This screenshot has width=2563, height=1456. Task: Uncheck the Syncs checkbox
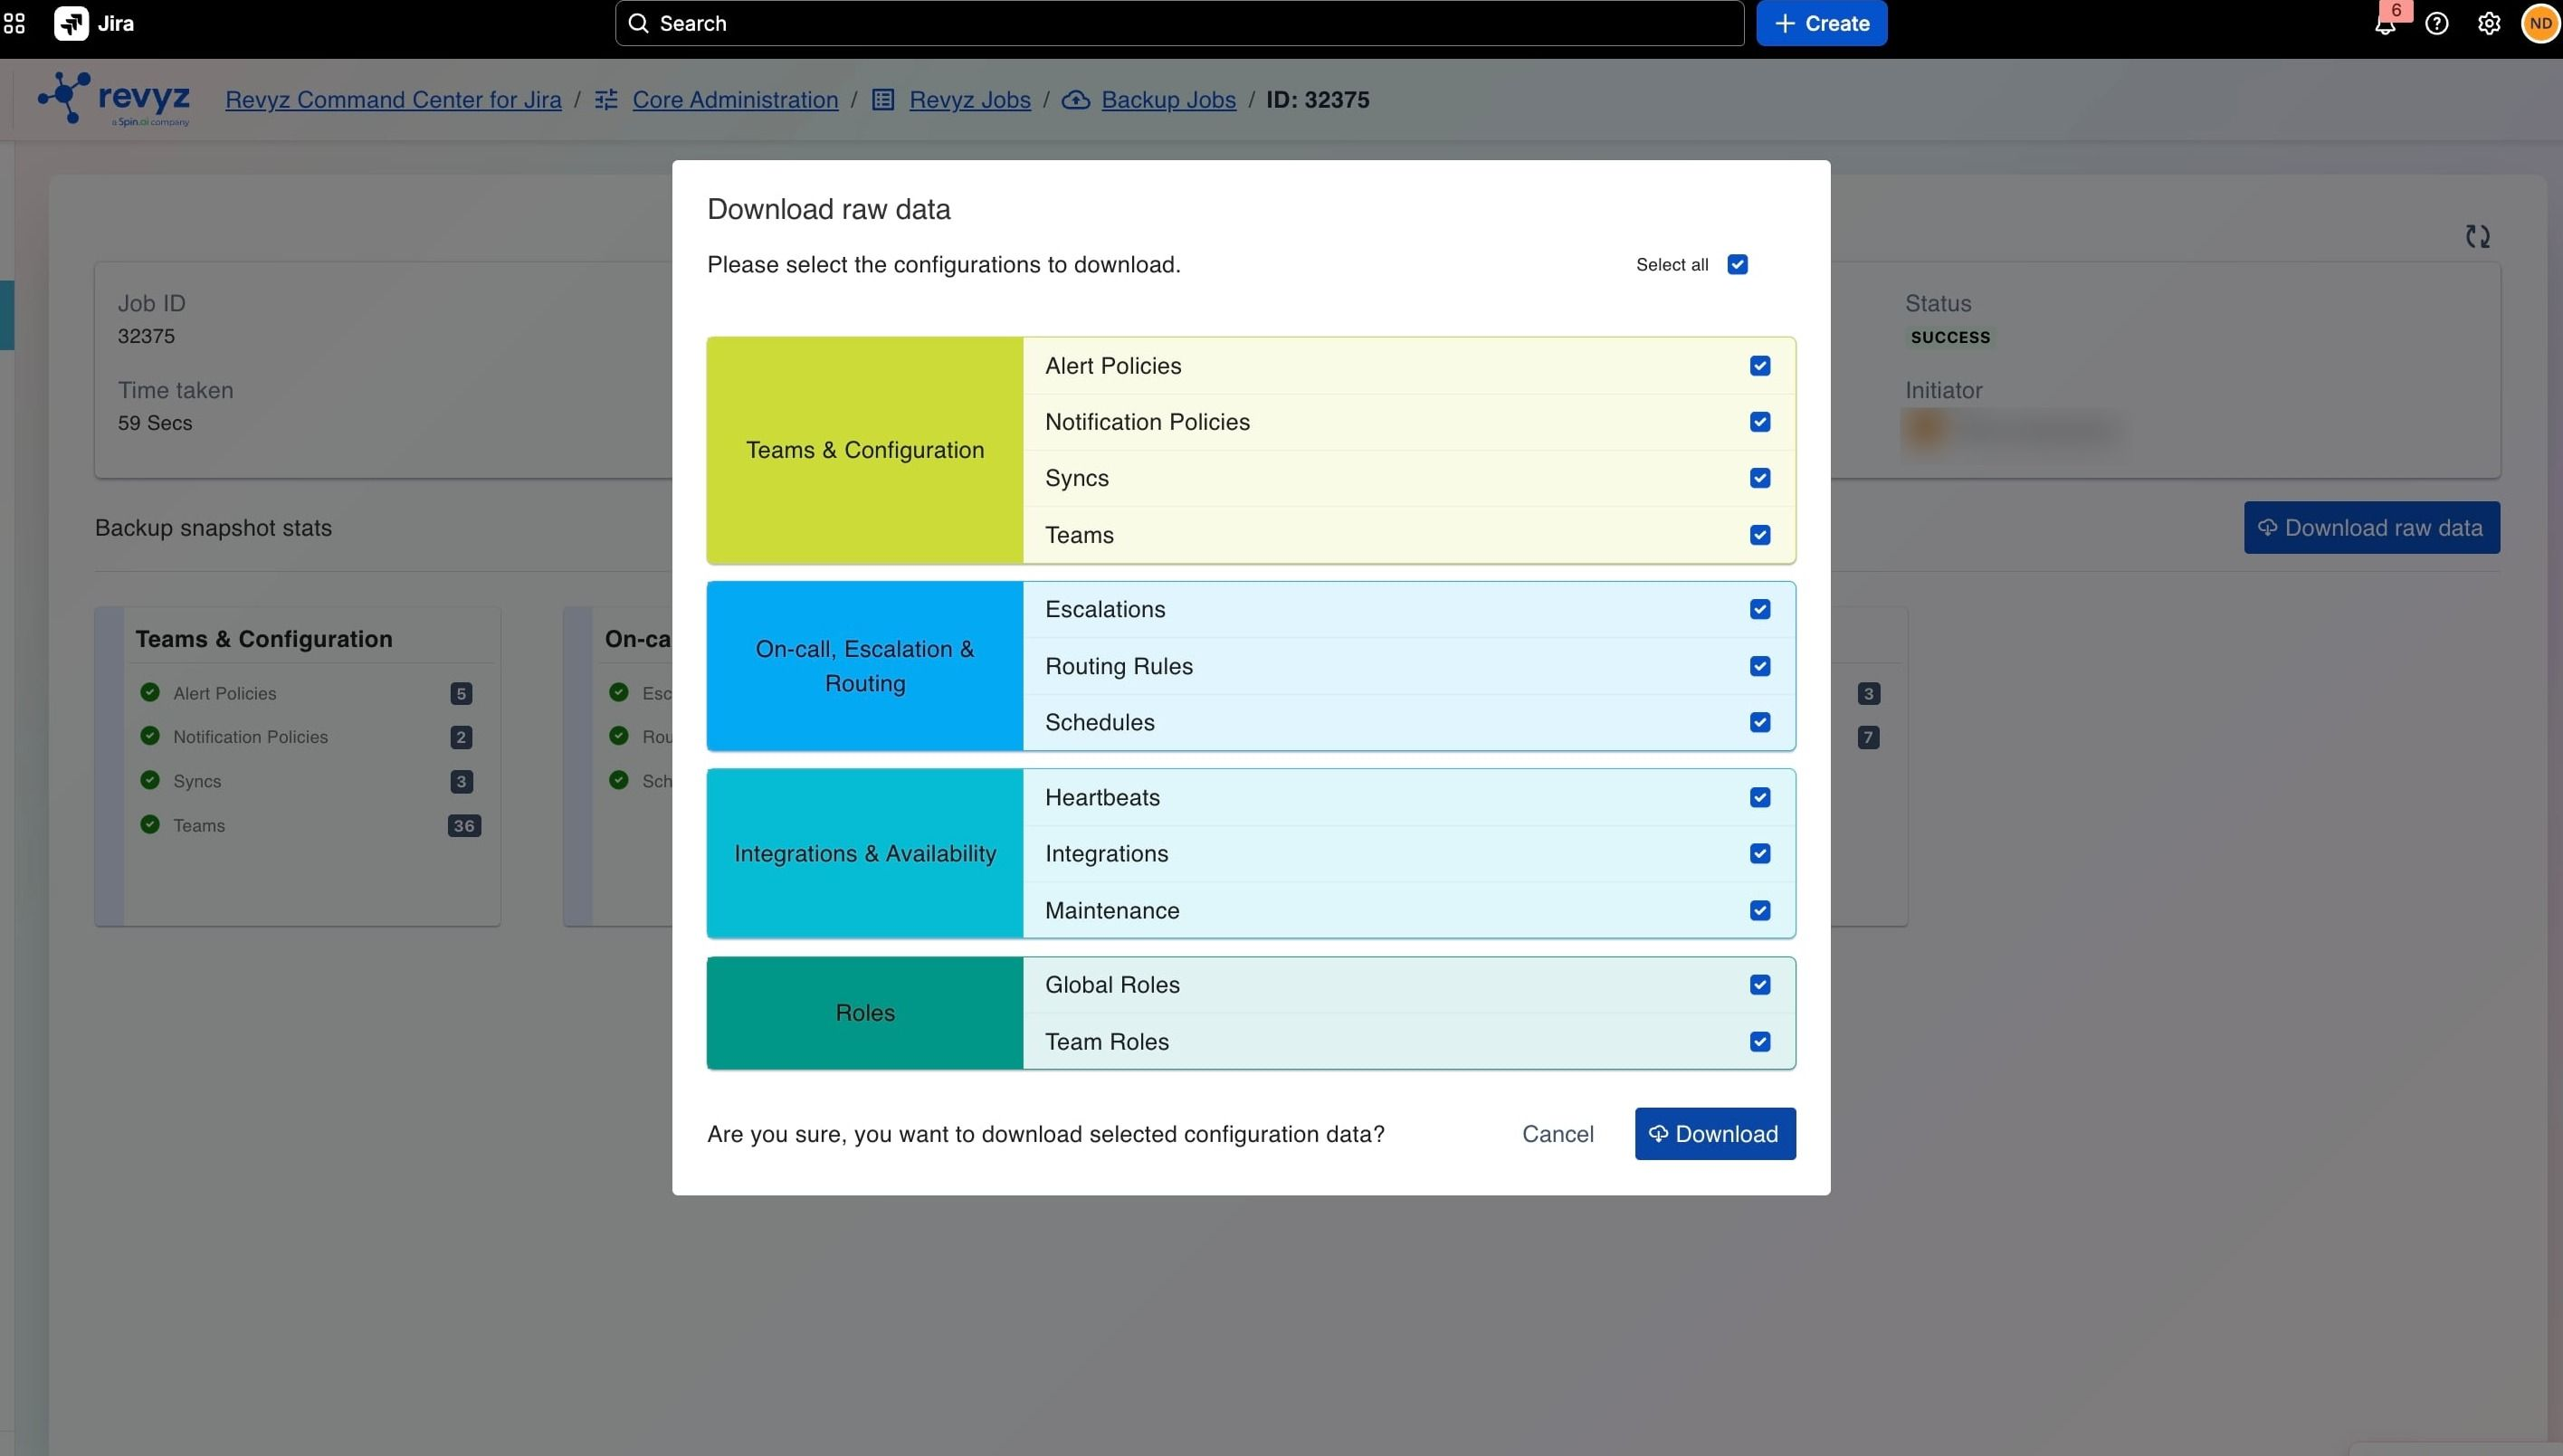[1760, 478]
